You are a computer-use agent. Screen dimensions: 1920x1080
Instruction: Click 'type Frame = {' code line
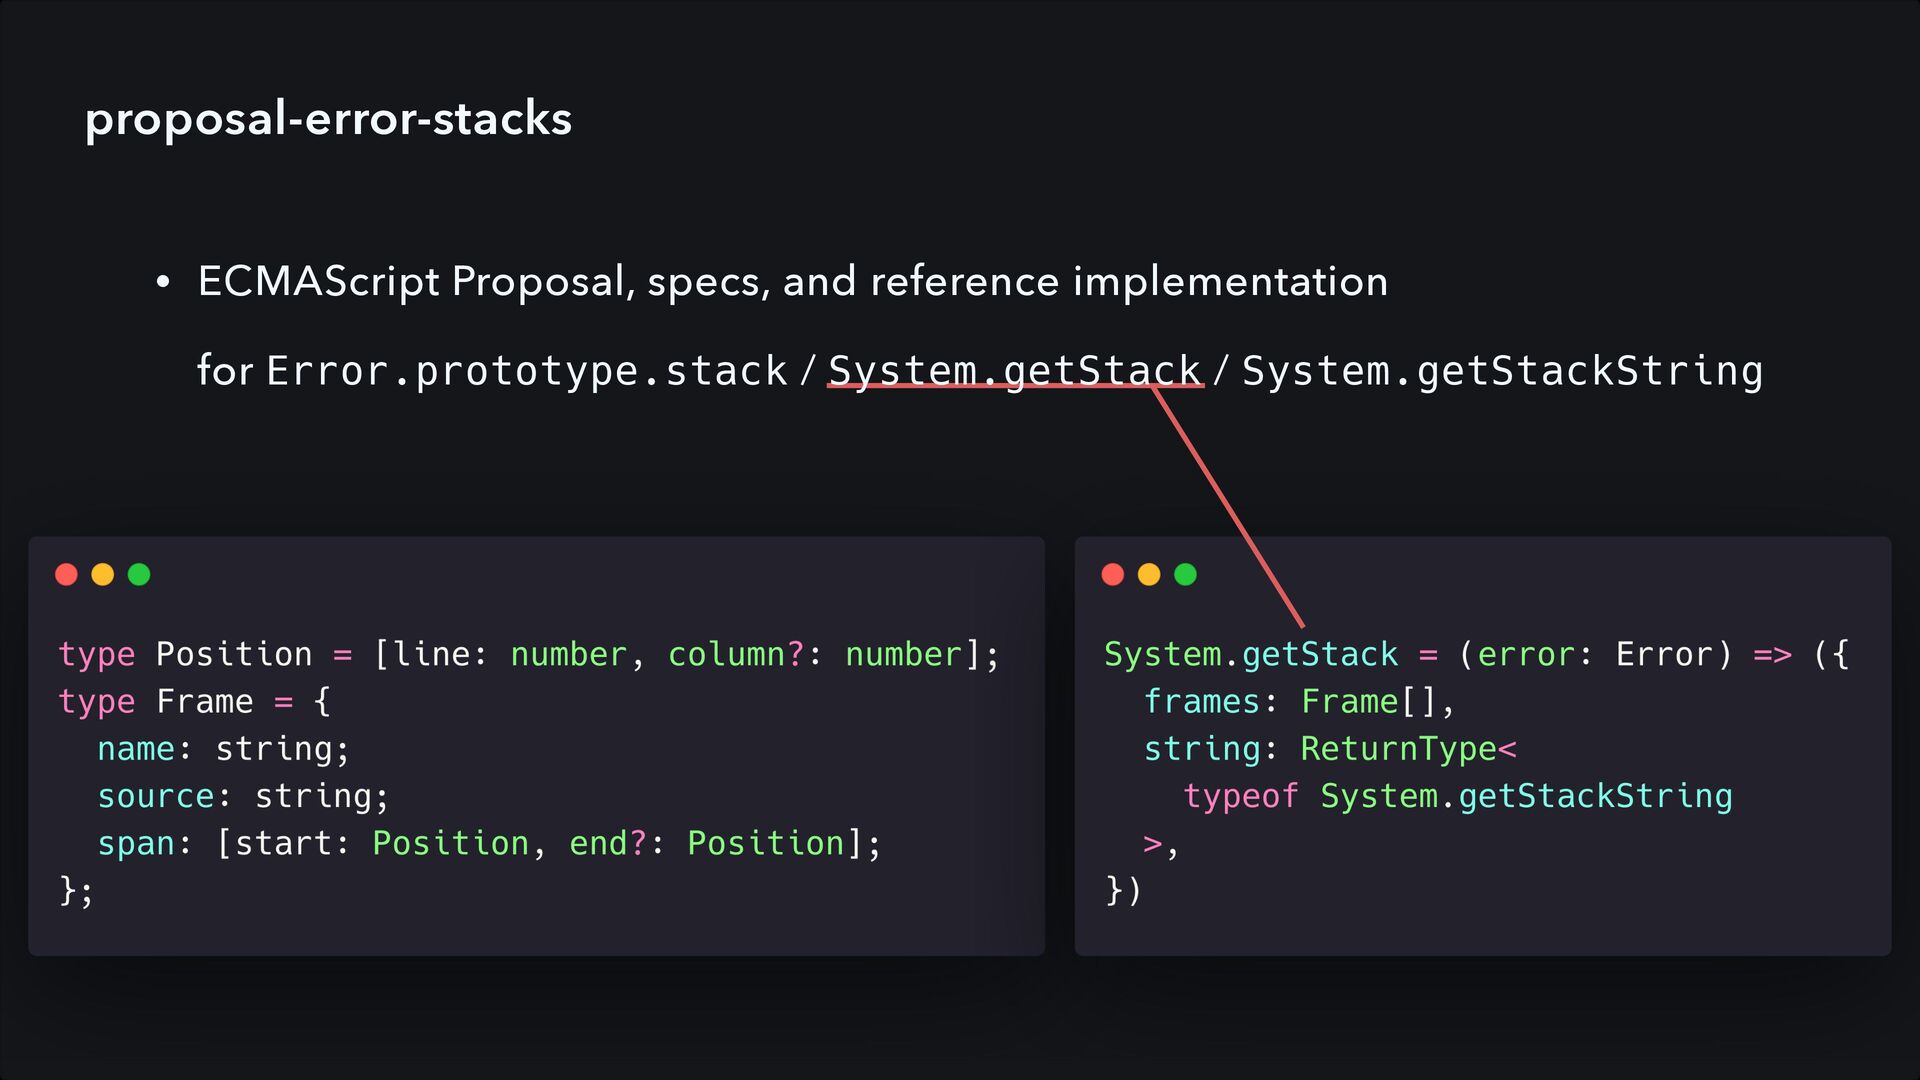coord(194,701)
